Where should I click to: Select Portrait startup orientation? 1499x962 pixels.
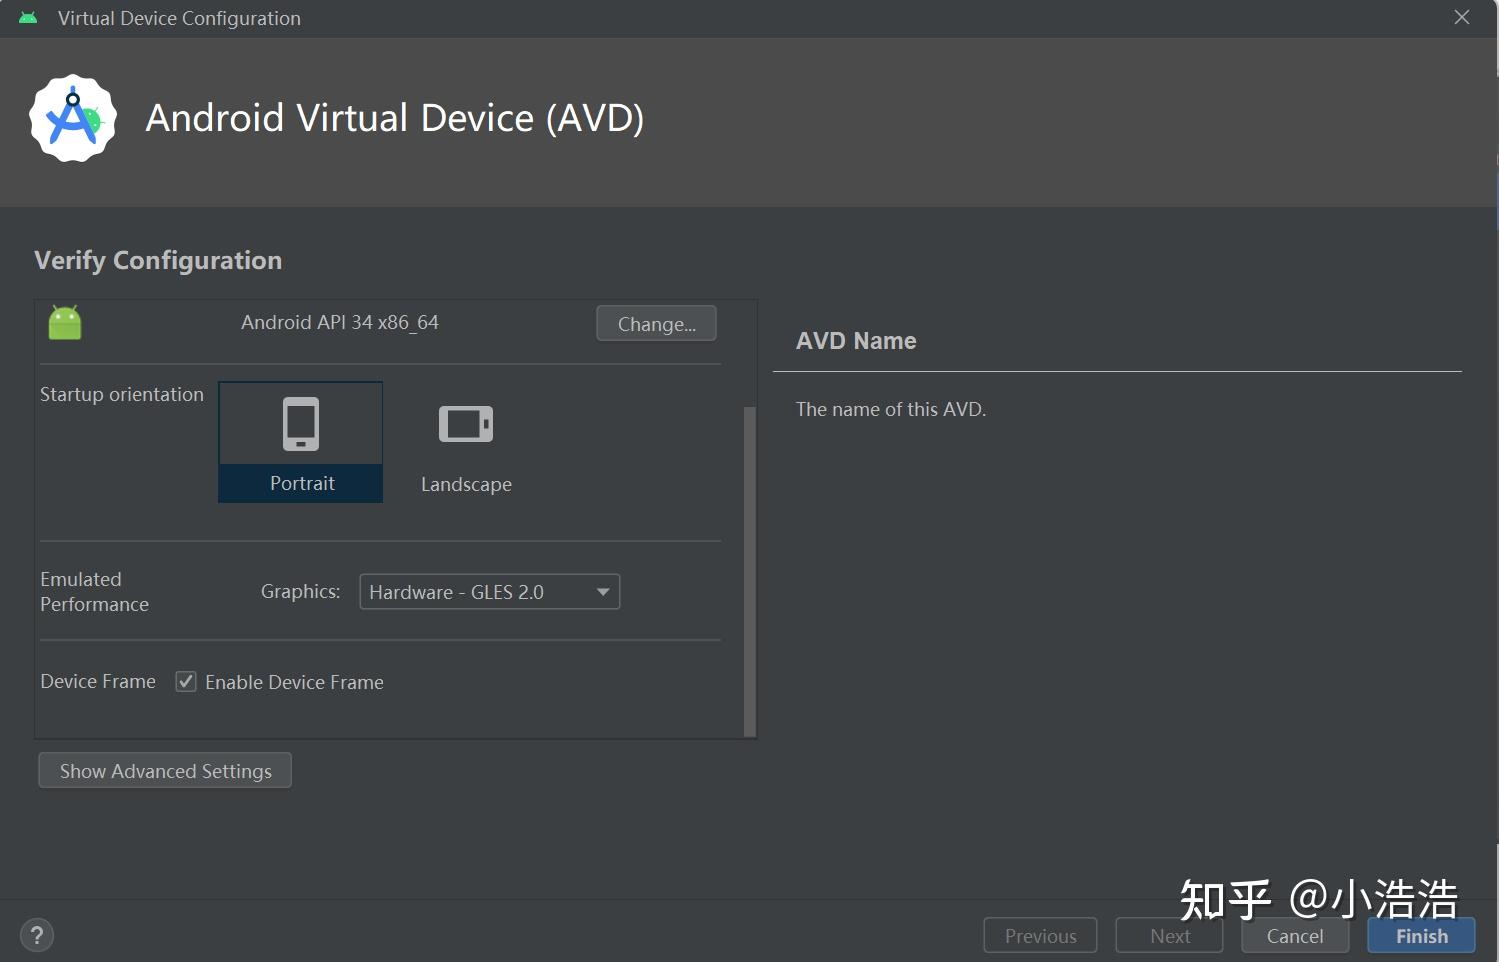[x=301, y=442]
